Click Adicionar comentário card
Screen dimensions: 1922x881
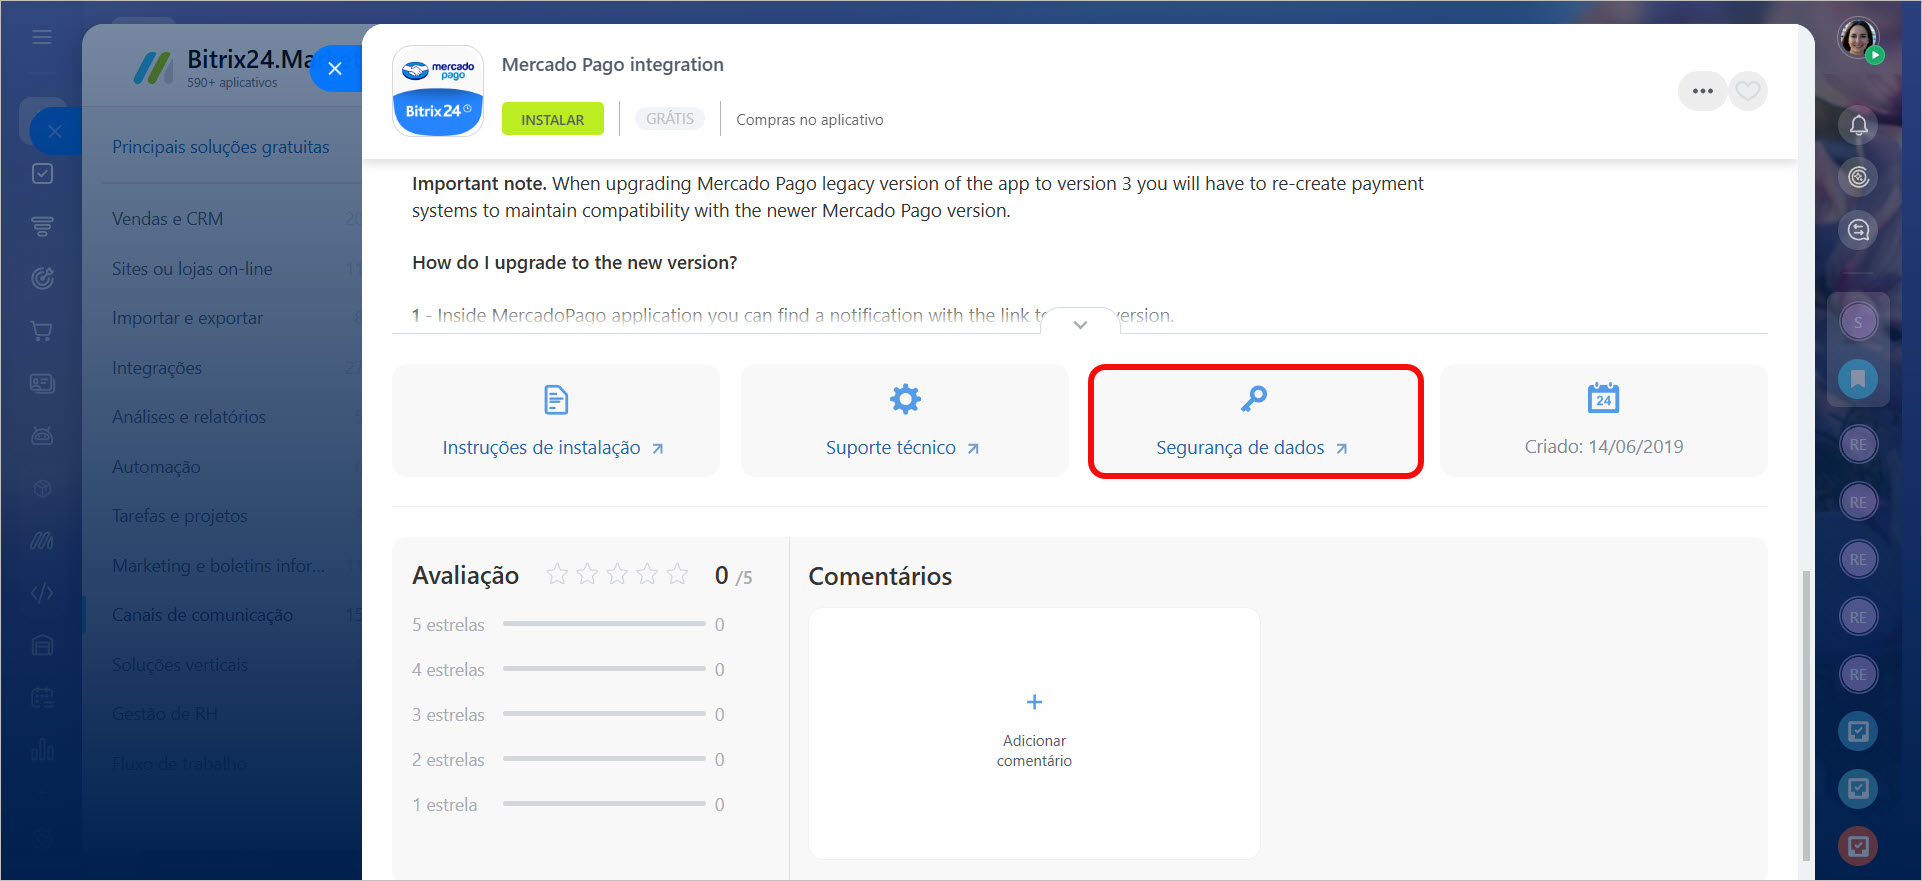(x=1034, y=732)
